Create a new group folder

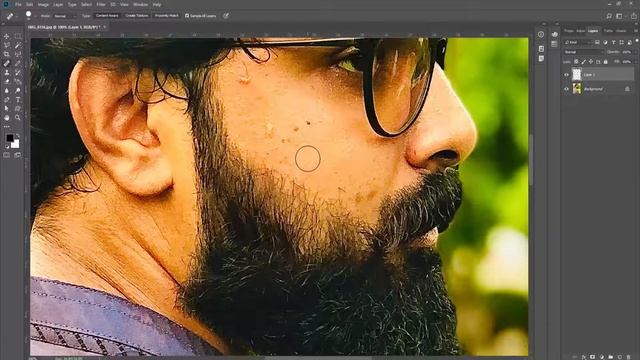click(611, 357)
